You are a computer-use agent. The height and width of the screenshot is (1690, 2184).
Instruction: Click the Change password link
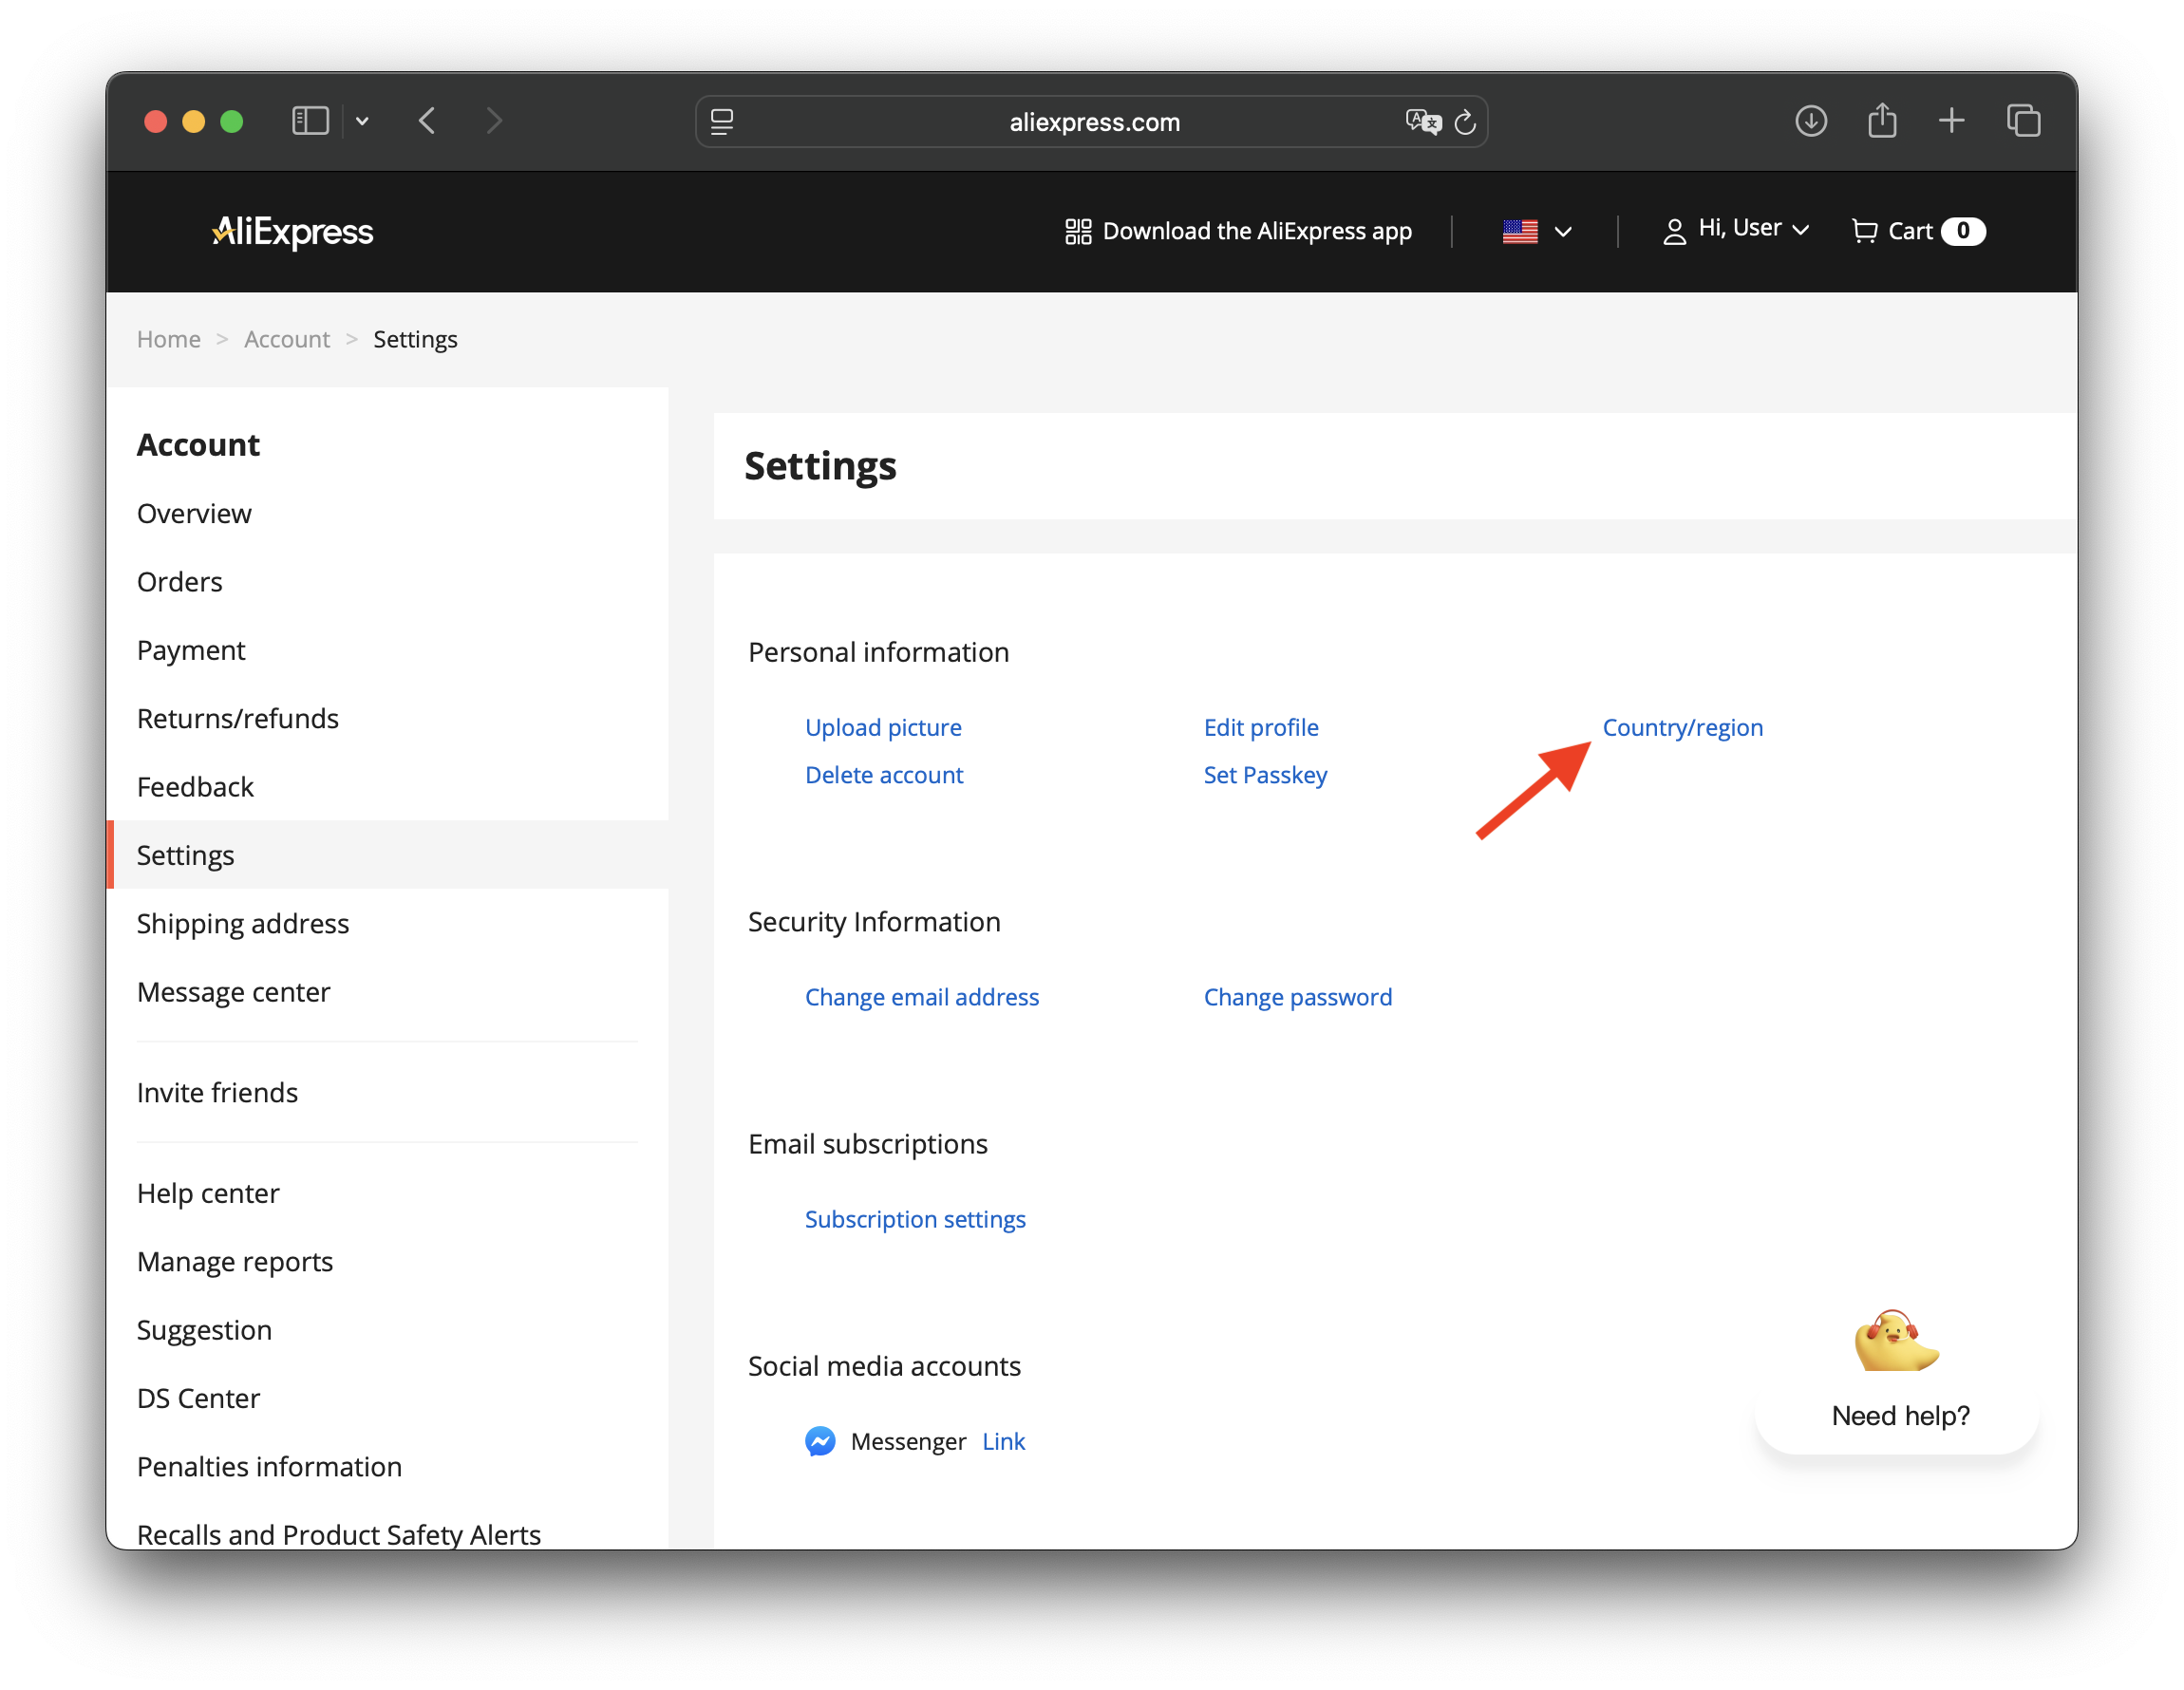pos(1297,997)
